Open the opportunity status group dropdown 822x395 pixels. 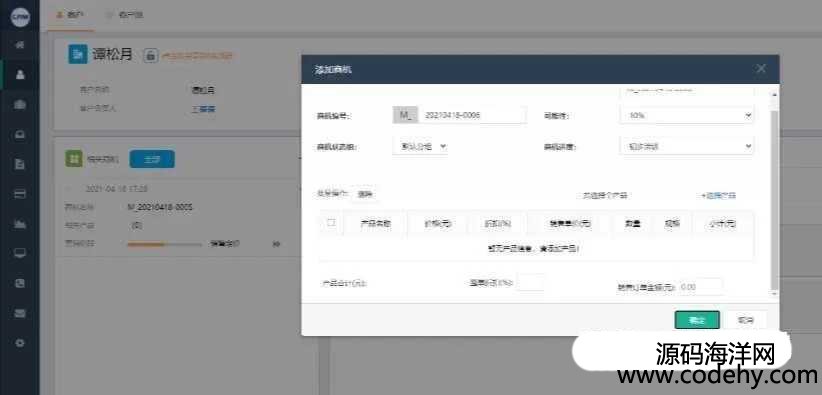point(419,147)
